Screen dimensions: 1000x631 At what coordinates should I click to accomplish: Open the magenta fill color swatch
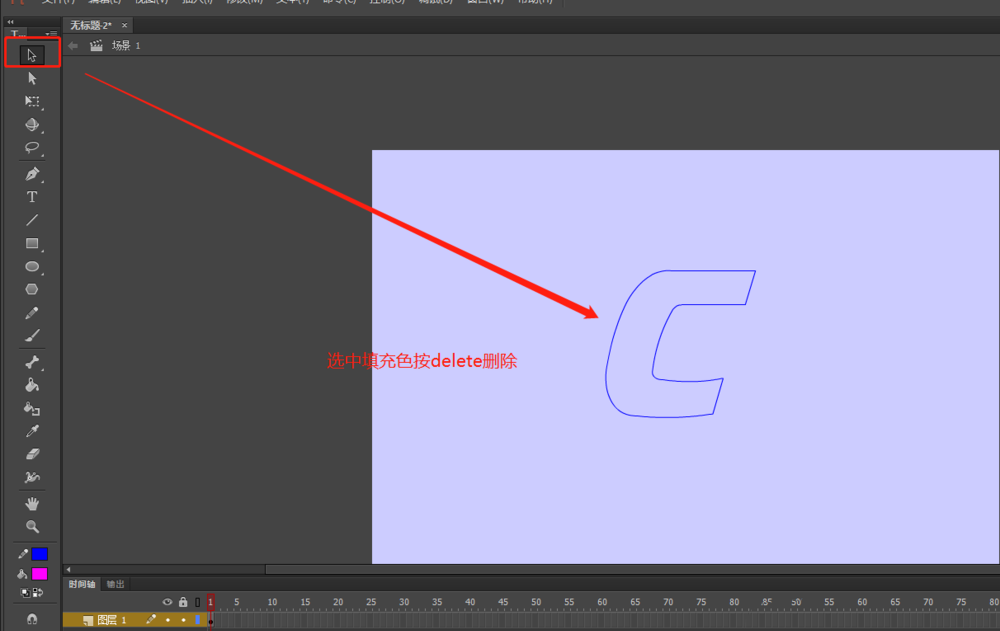coord(40,574)
